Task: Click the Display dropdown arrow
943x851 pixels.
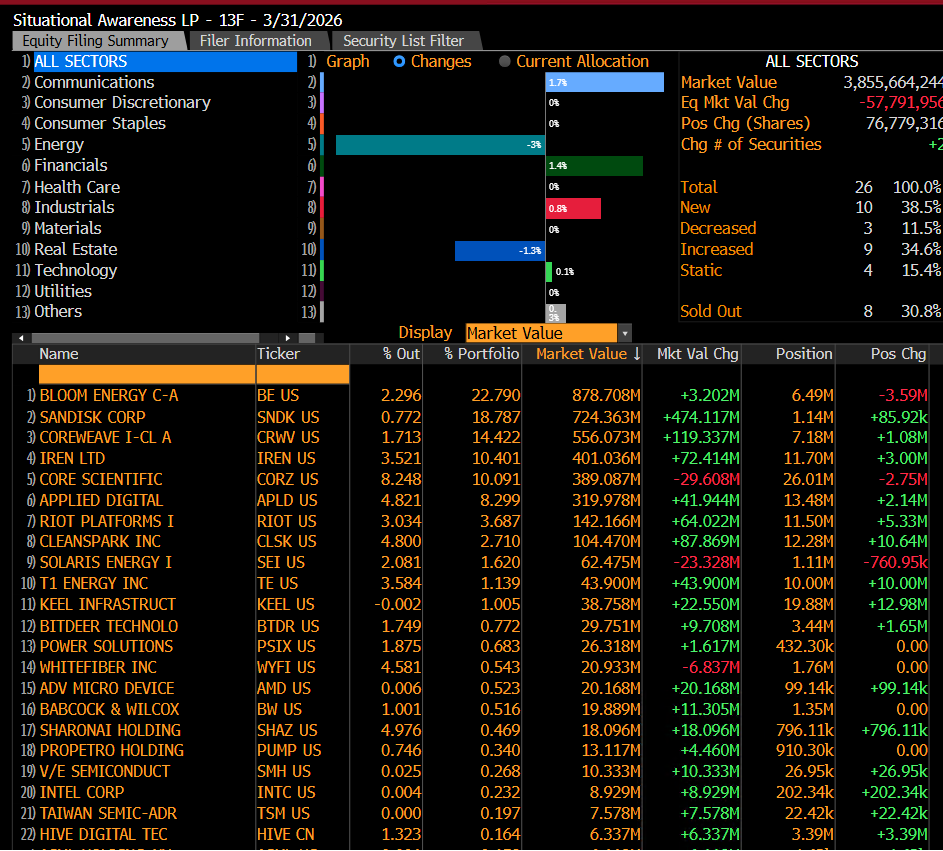Action: [x=625, y=333]
